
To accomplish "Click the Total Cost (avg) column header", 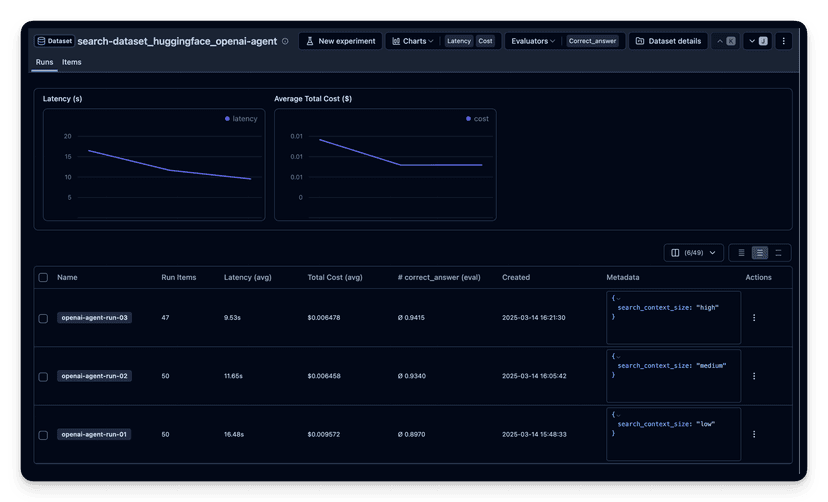I will click(x=335, y=278).
